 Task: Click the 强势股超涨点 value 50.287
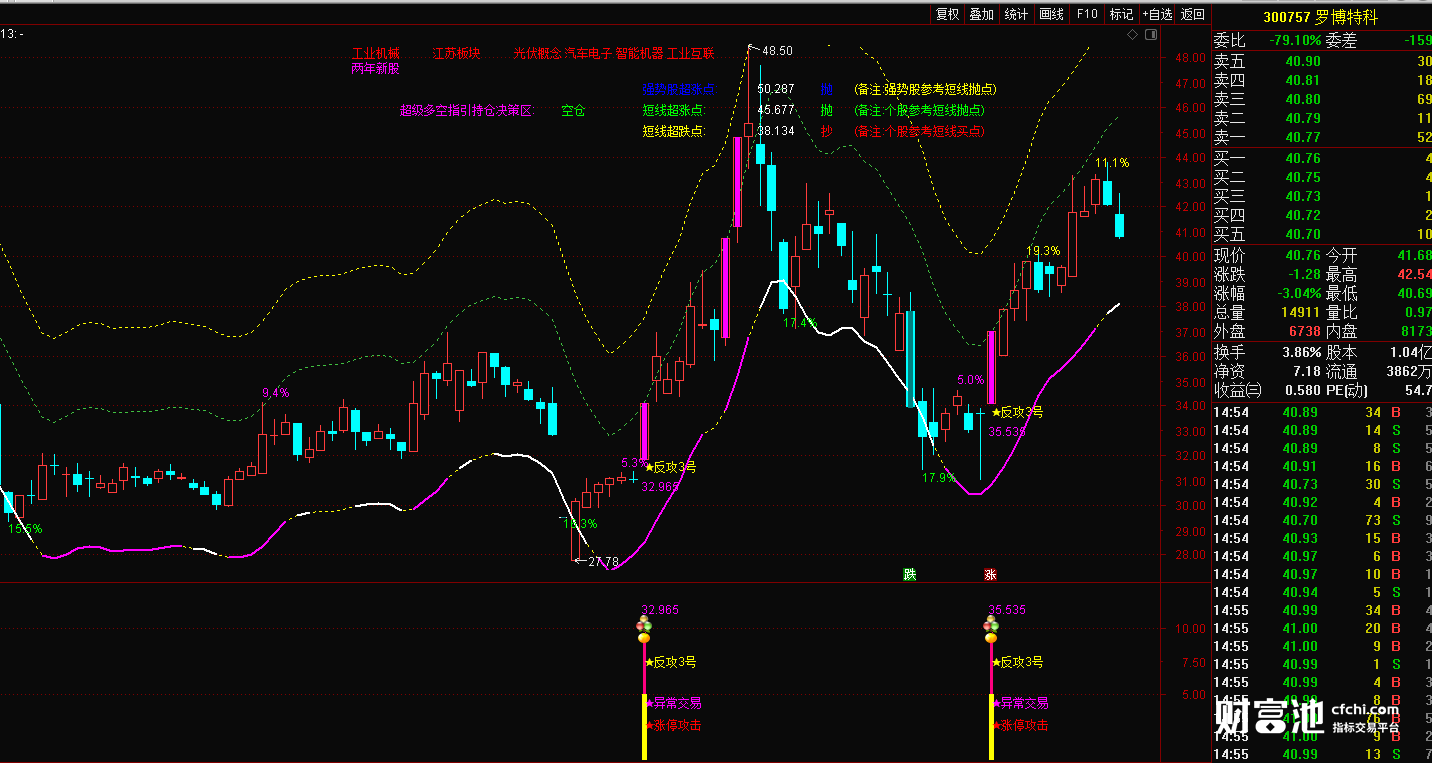pos(776,89)
